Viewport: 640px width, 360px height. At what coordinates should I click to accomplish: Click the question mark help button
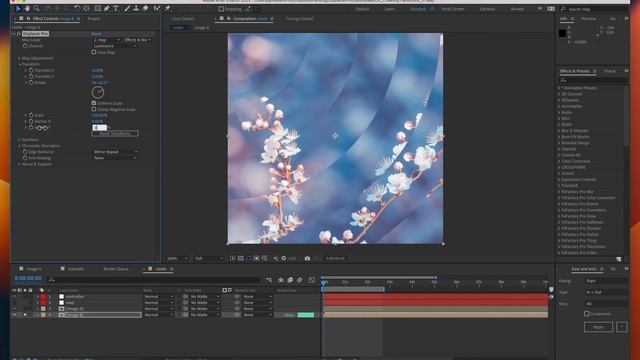(622, 327)
